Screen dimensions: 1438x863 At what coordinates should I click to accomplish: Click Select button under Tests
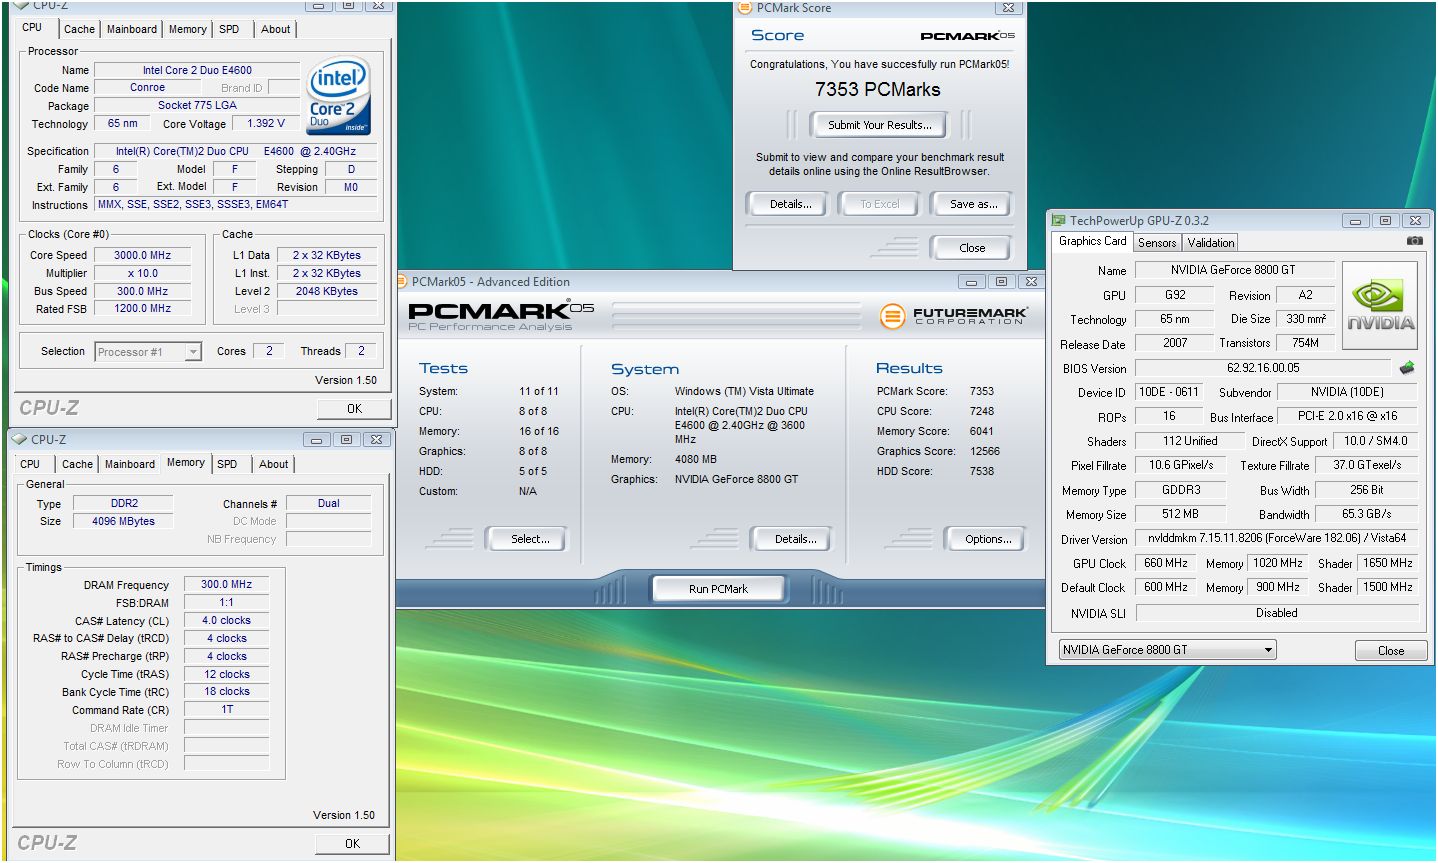pyautogui.click(x=530, y=539)
